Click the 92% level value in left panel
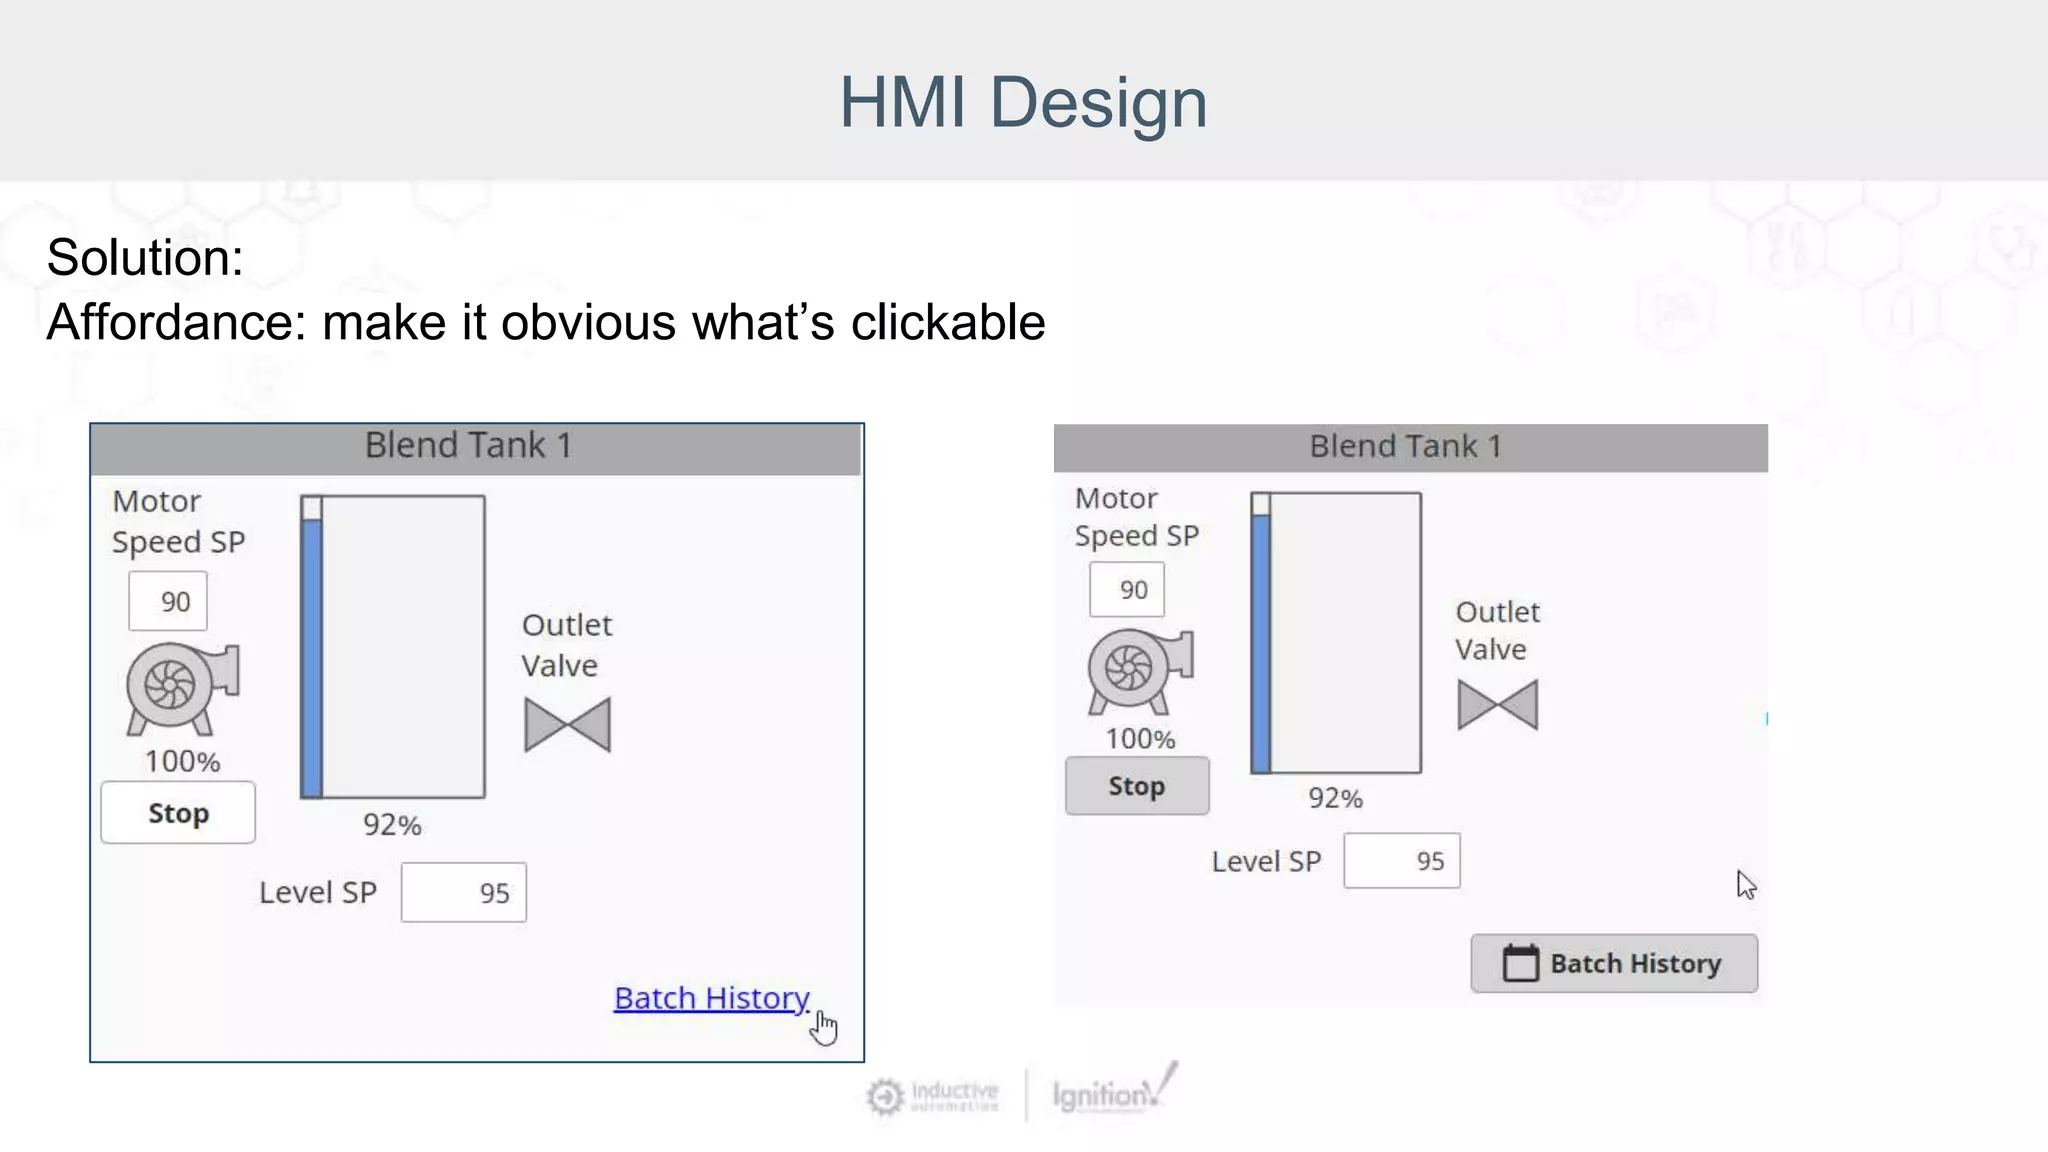 pos(392,825)
